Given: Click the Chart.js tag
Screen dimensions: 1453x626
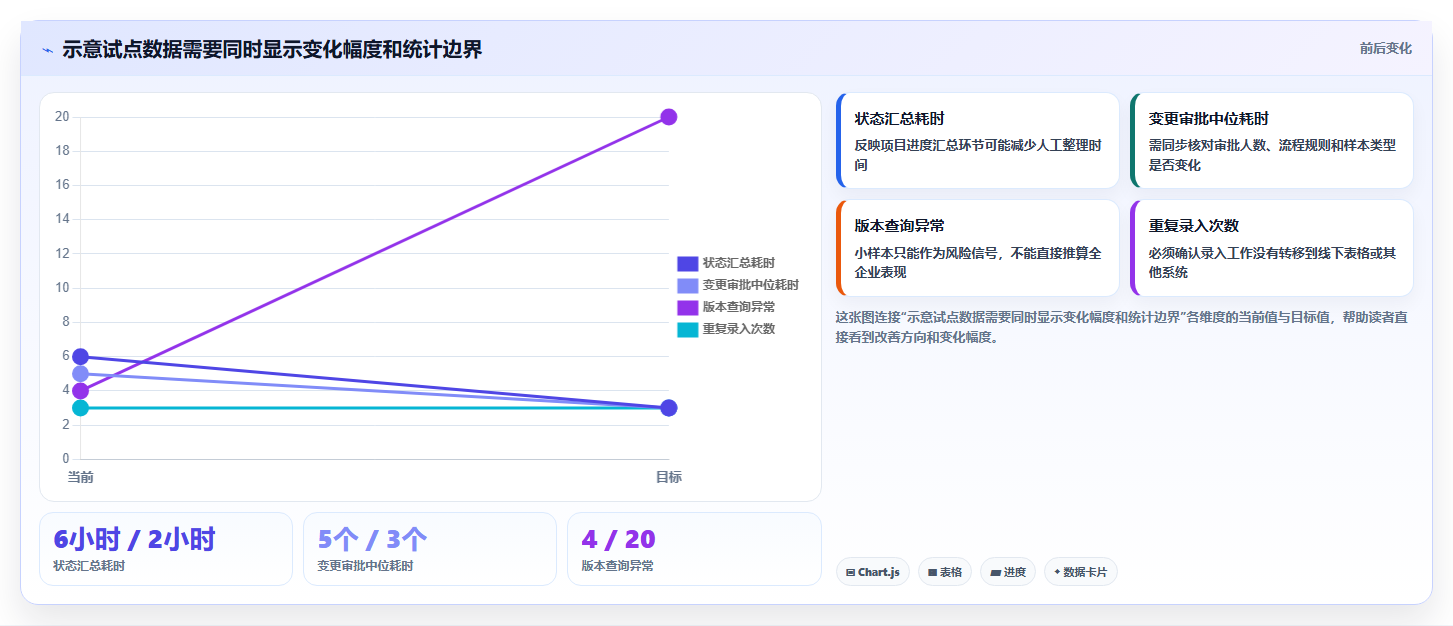Looking at the screenshot, I should click(872, 572).
